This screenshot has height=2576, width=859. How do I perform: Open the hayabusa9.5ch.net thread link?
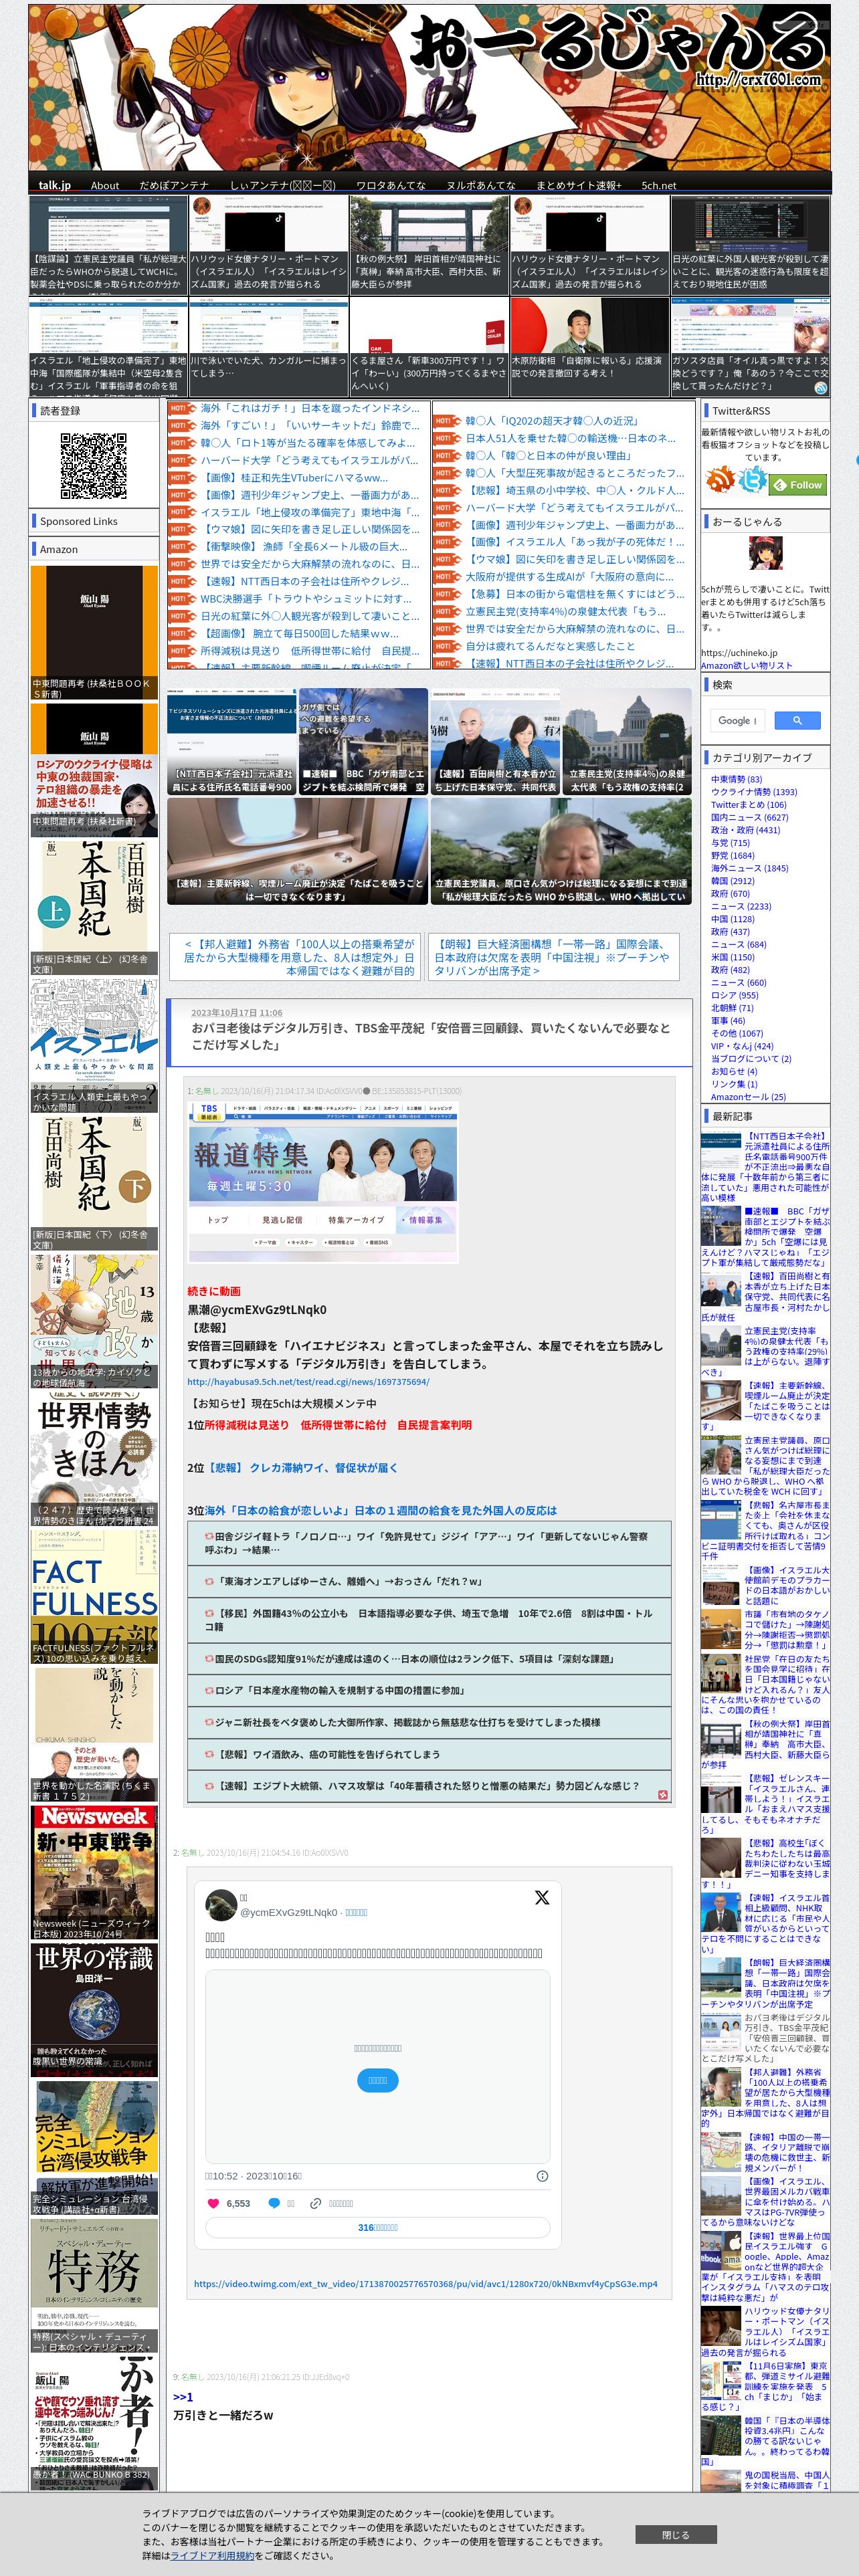pyautogui.click(x=308, y=1381)
